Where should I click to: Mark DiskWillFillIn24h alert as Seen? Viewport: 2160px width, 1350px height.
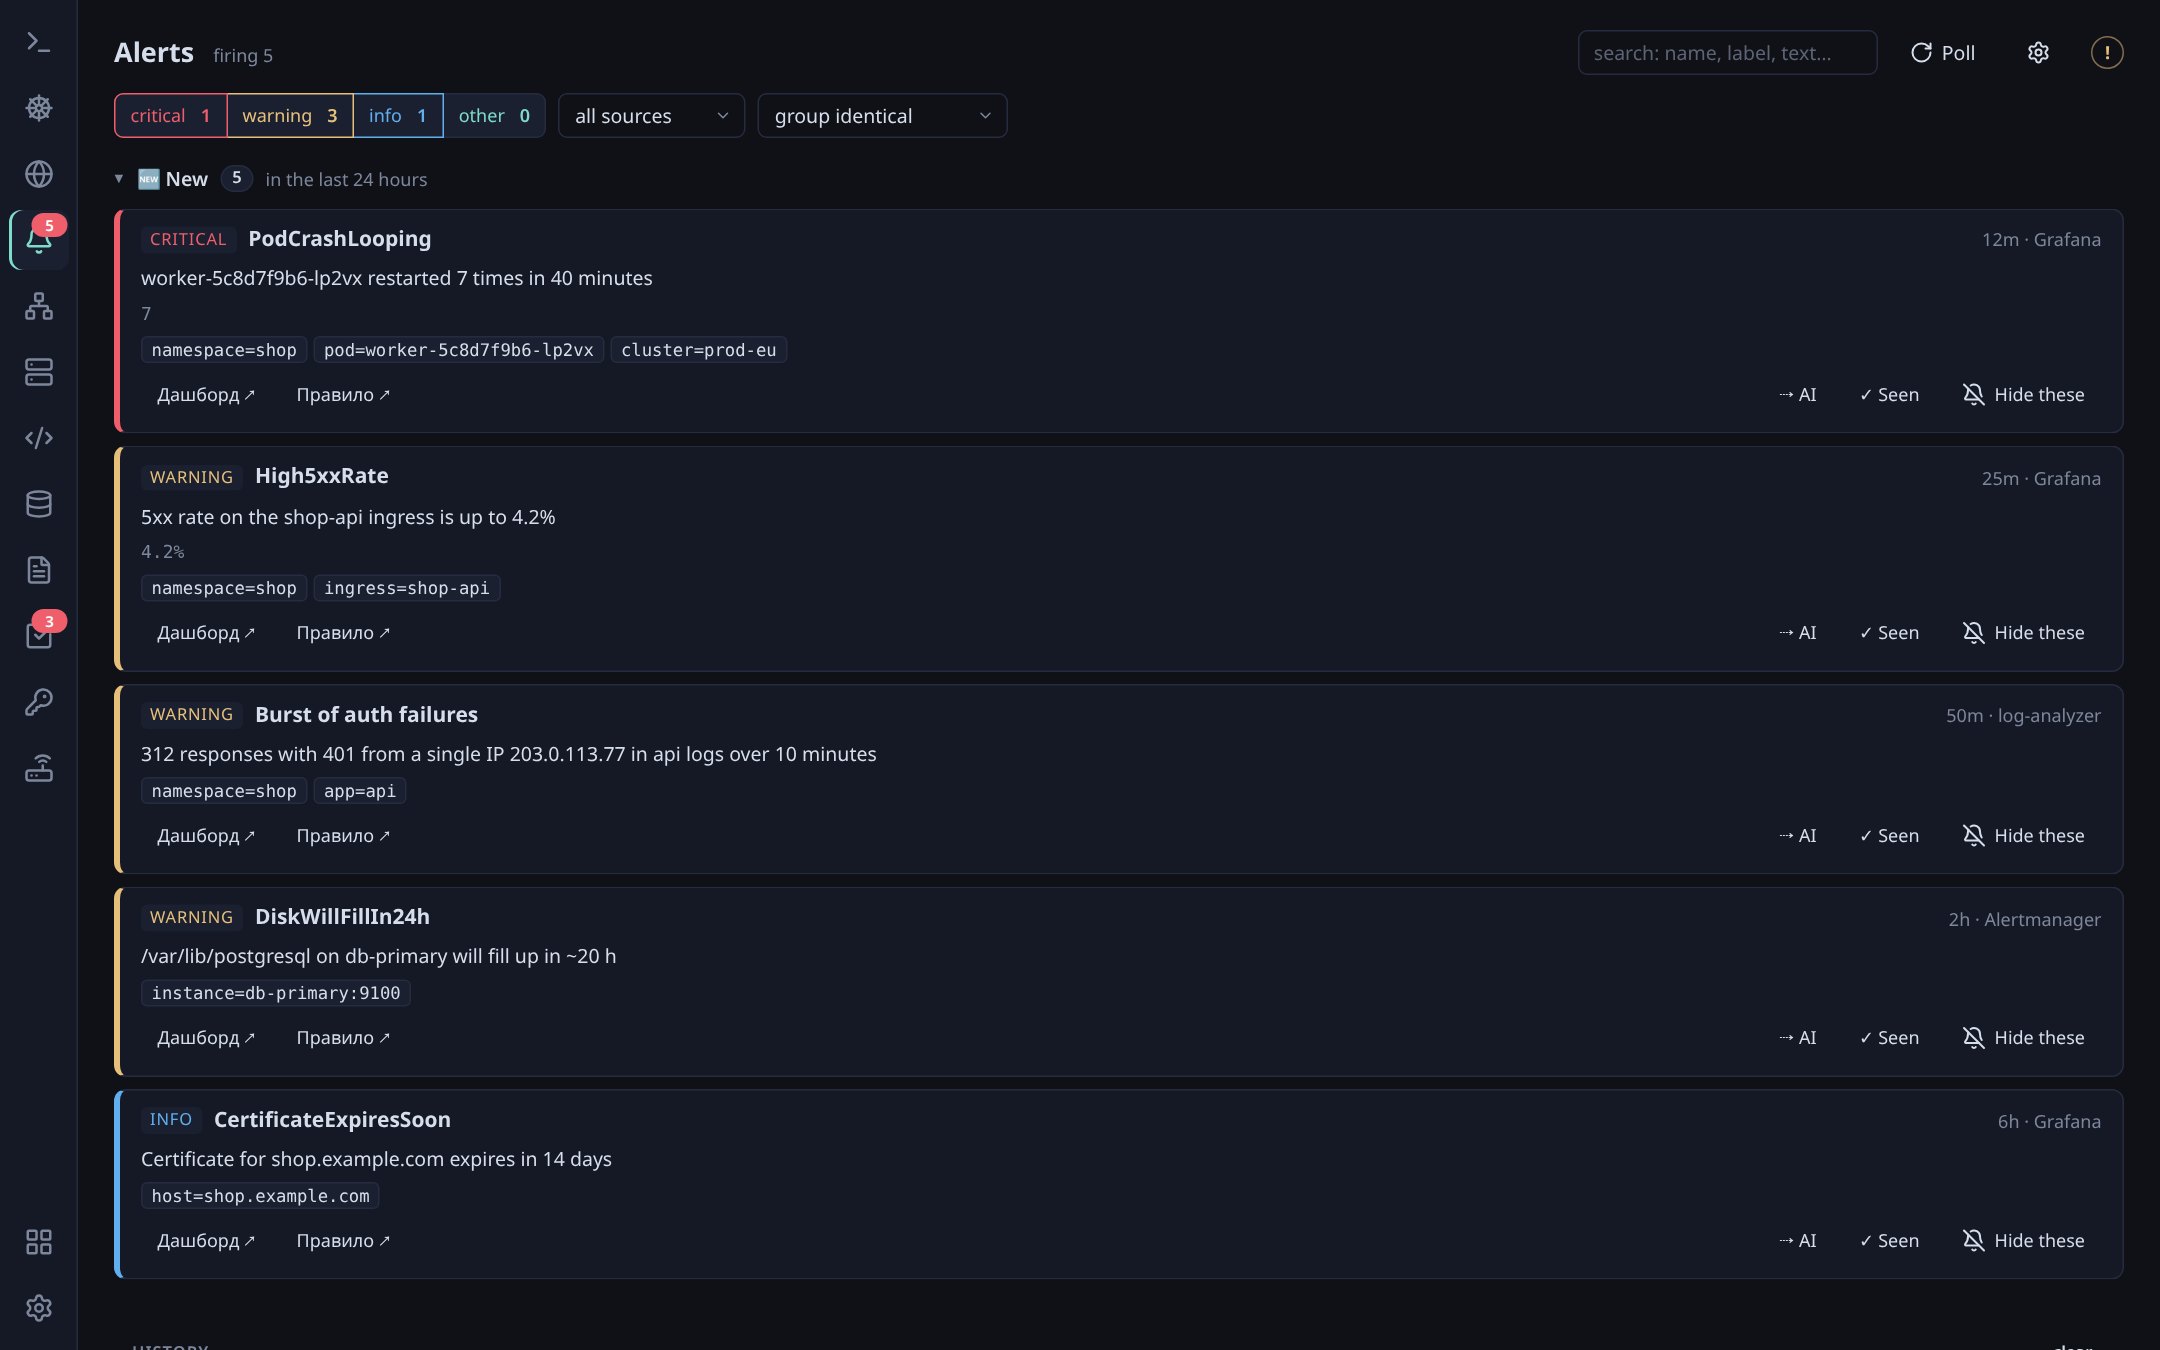coord(1889,1038)
